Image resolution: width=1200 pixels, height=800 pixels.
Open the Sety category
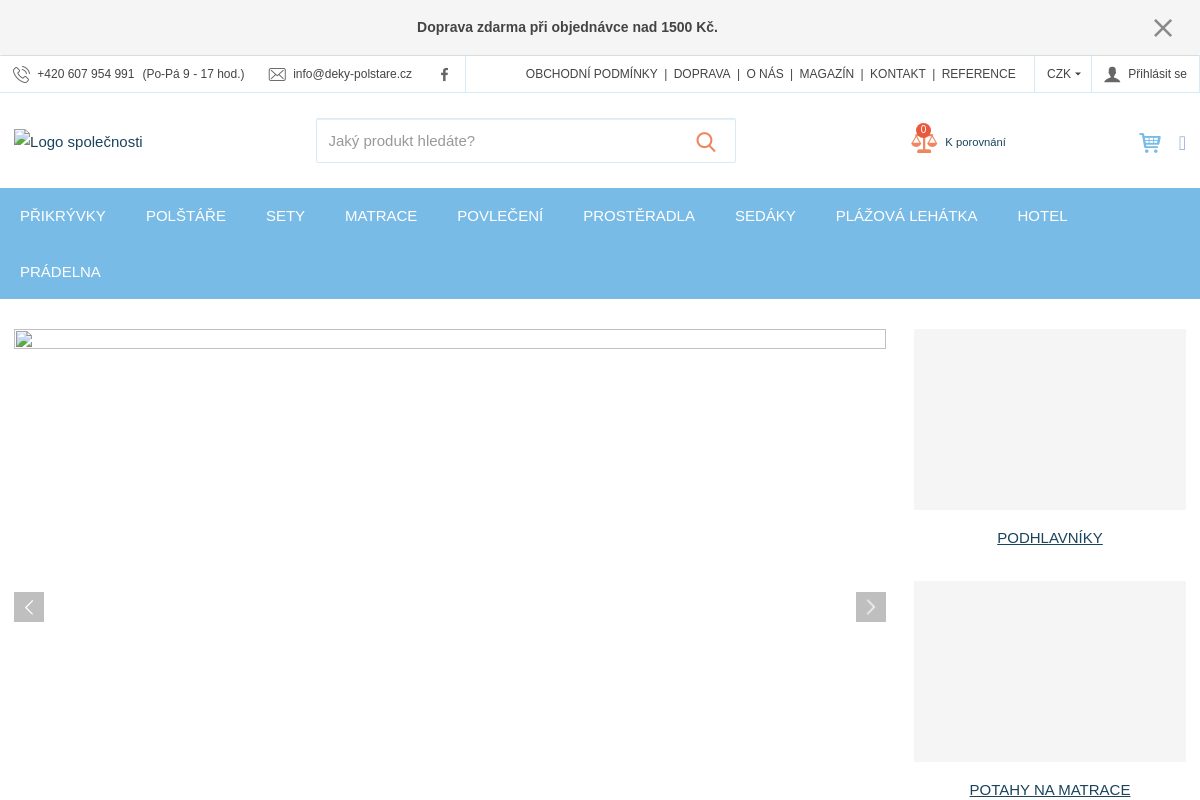(x=285, y=216)
